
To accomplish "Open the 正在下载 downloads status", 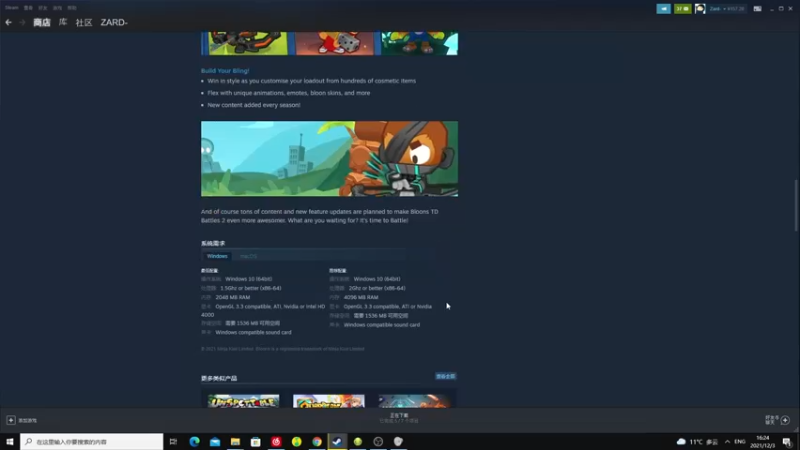I will tap(399, 418).
